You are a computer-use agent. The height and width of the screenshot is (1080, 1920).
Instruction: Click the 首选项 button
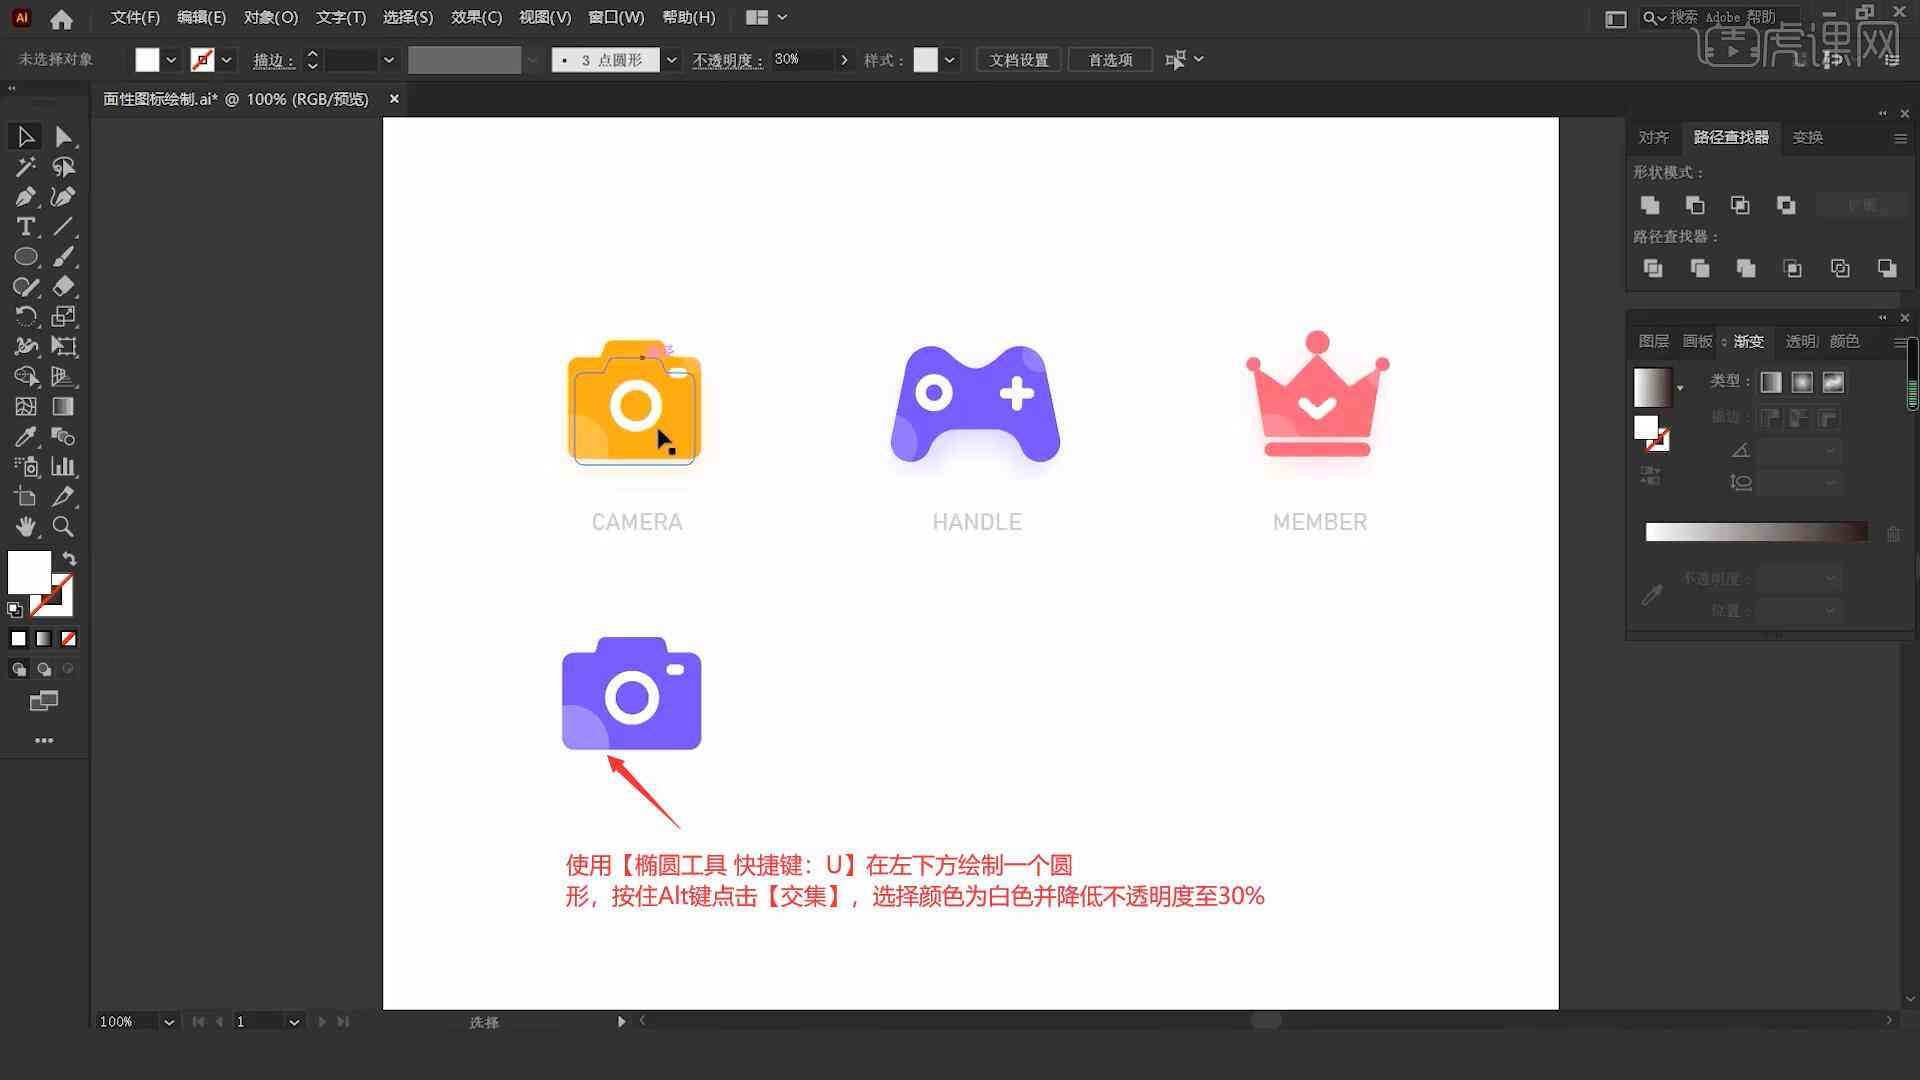tap(1108, 58)
